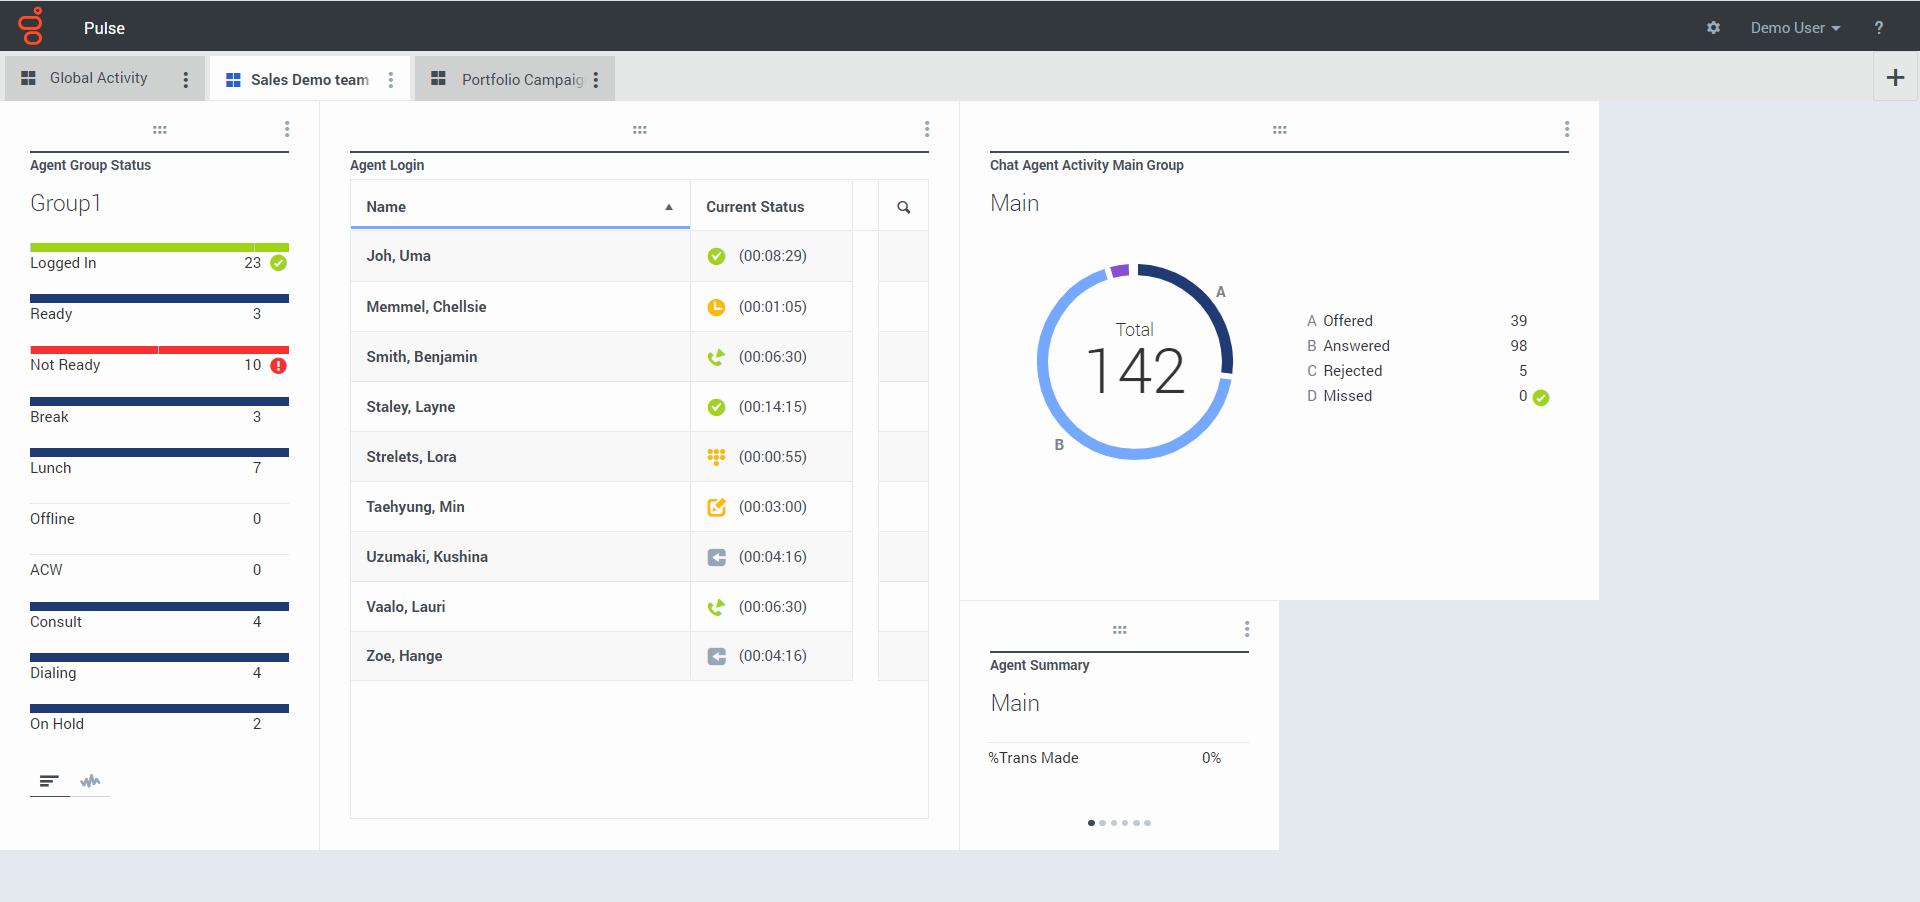Switch to the Portfolio Campaign tab
The width and height of the screenshot is (1920, 902).
pyautogui.click(x=521, y=80)
